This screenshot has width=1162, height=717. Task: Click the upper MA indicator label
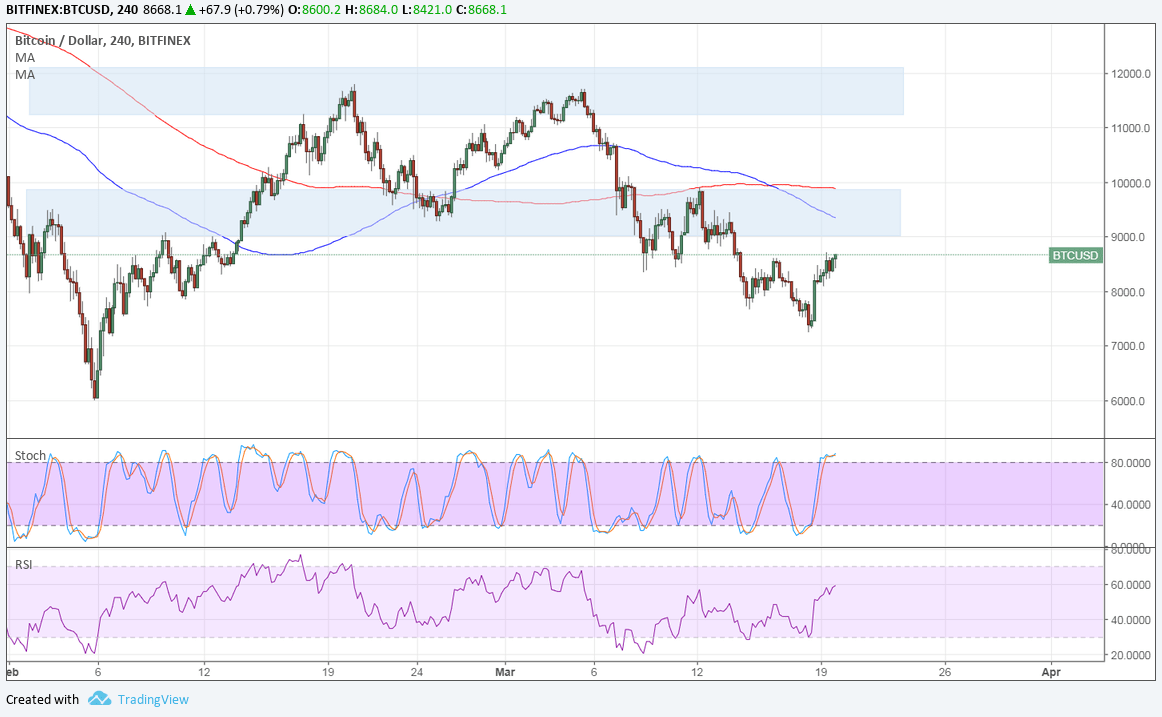pos(25,58)
